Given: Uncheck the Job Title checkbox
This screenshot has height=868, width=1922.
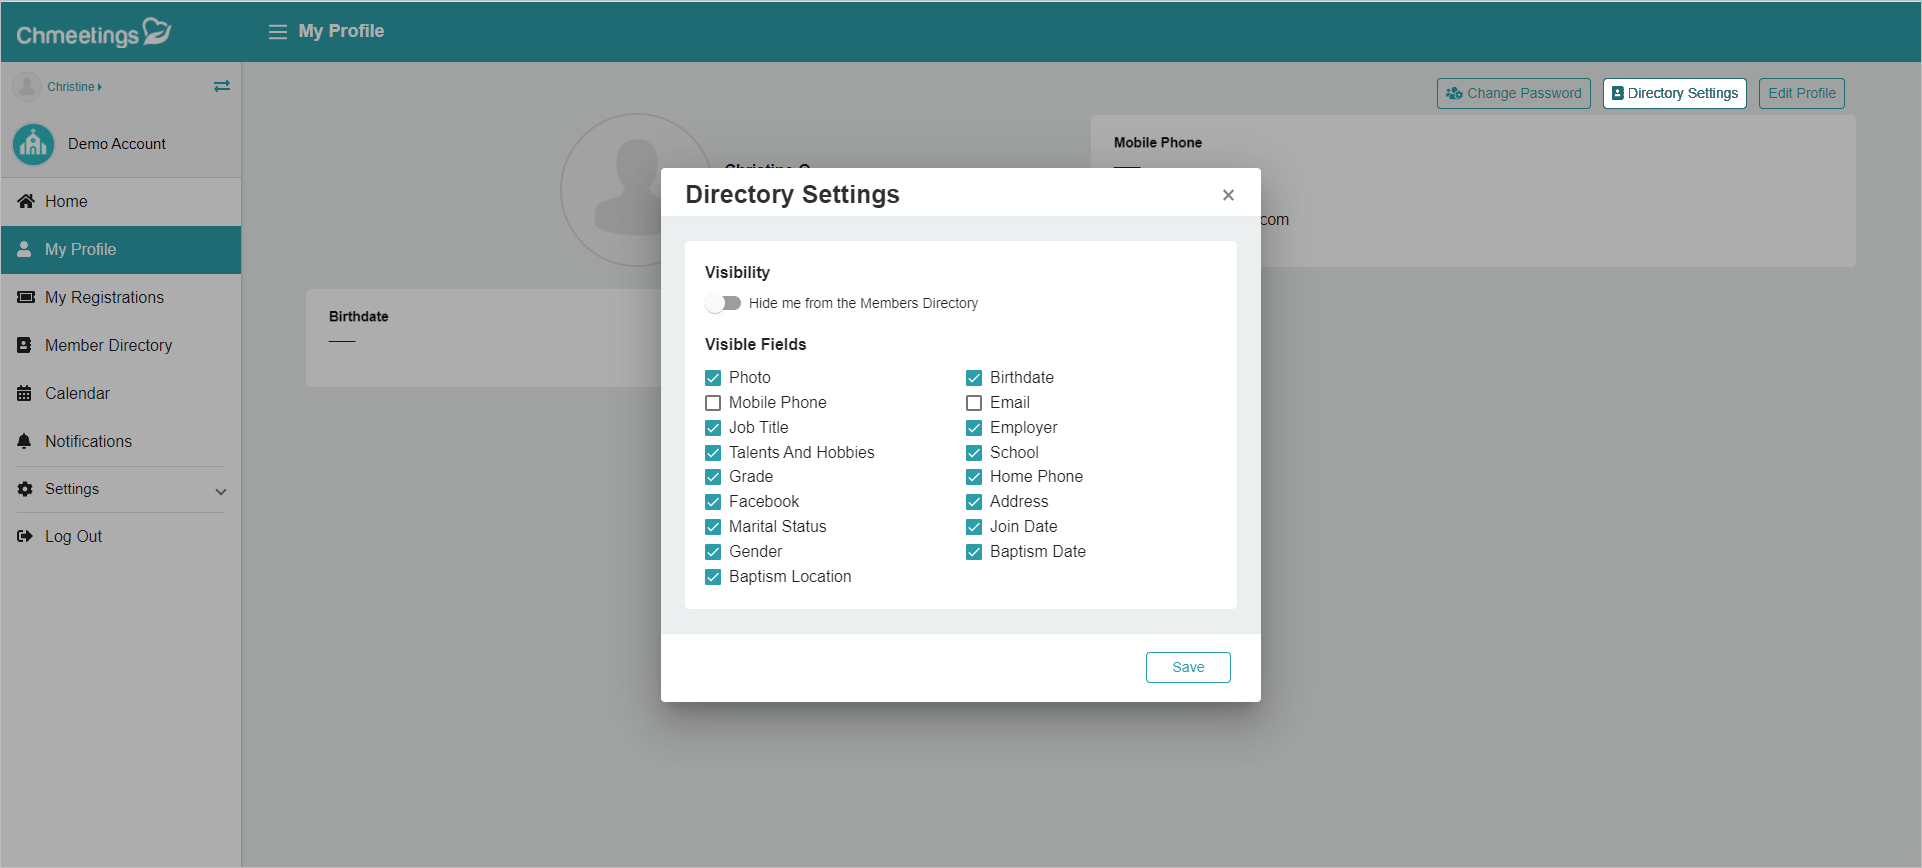Looking at the screenshot, I should (713, 428).
